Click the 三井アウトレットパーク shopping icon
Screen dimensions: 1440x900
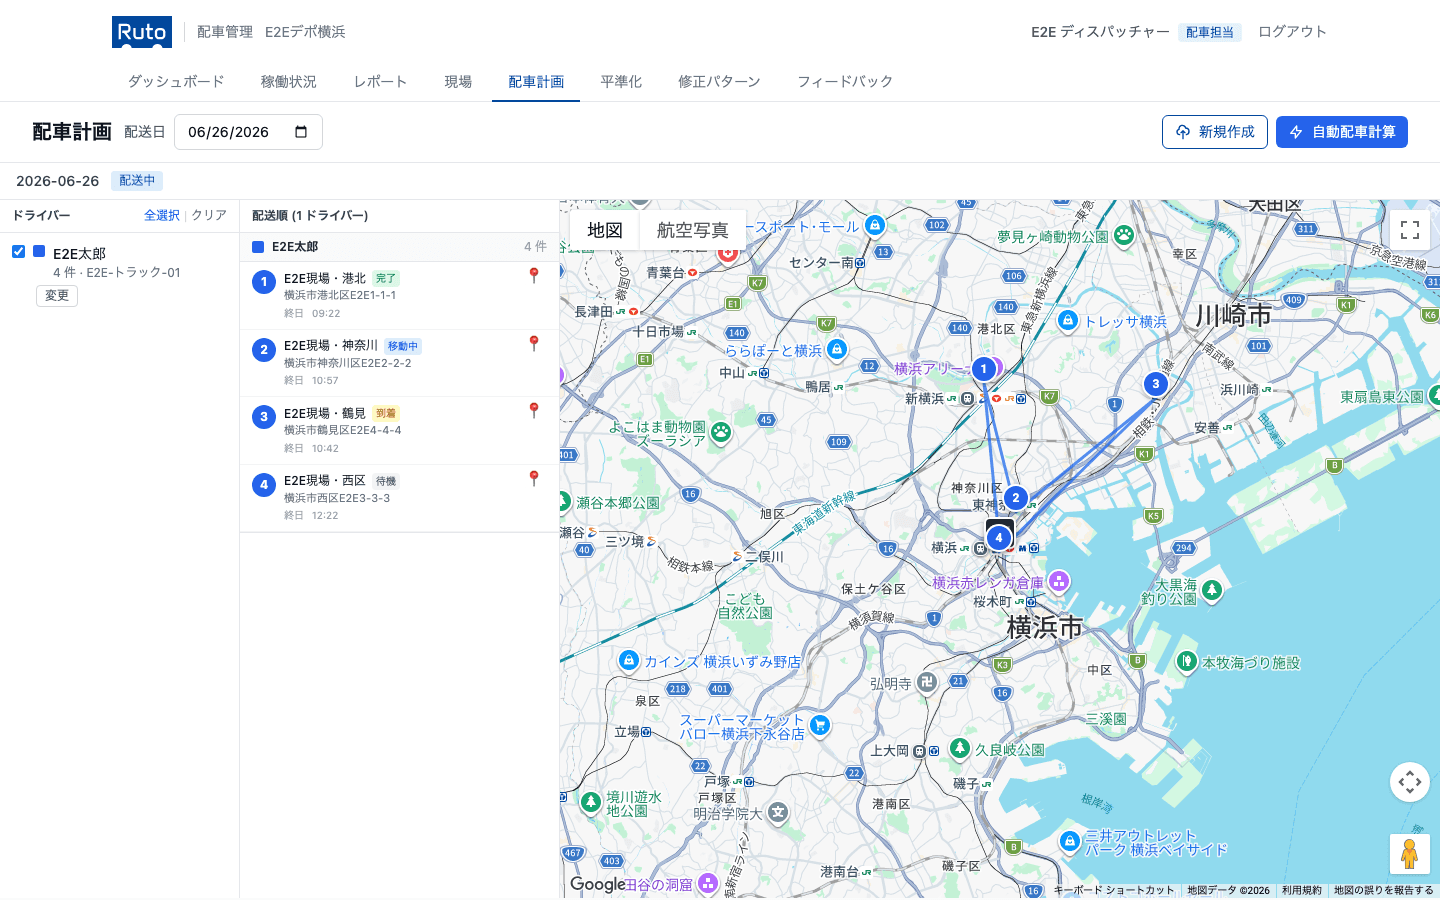point(1070,841)
